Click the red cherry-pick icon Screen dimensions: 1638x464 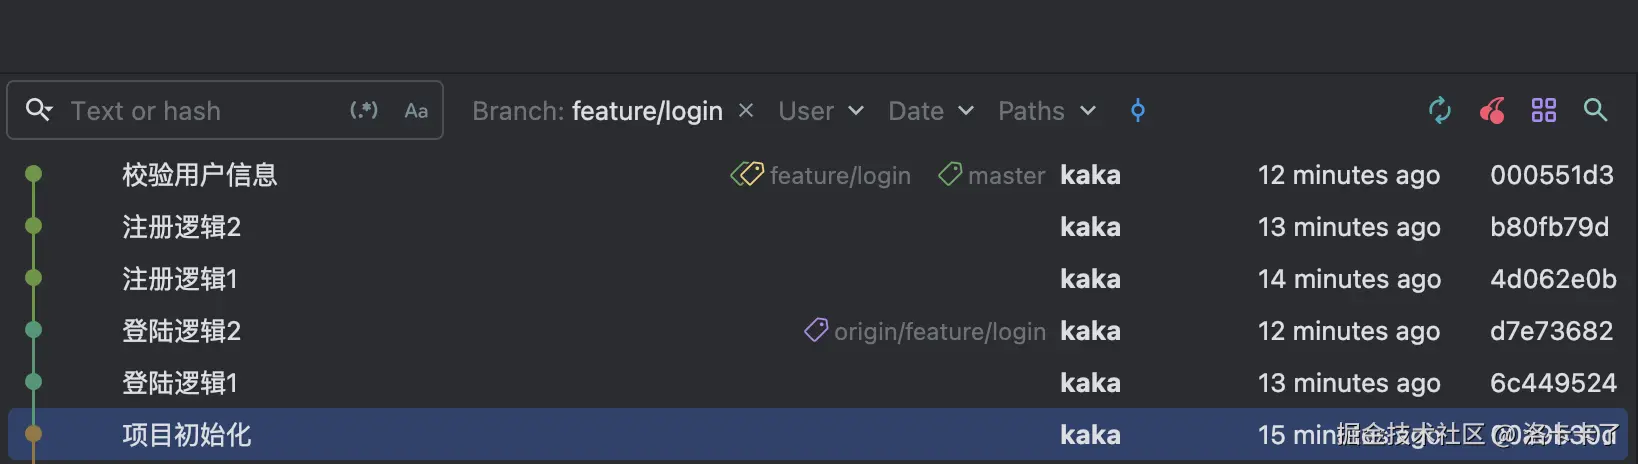point(1492,110)
